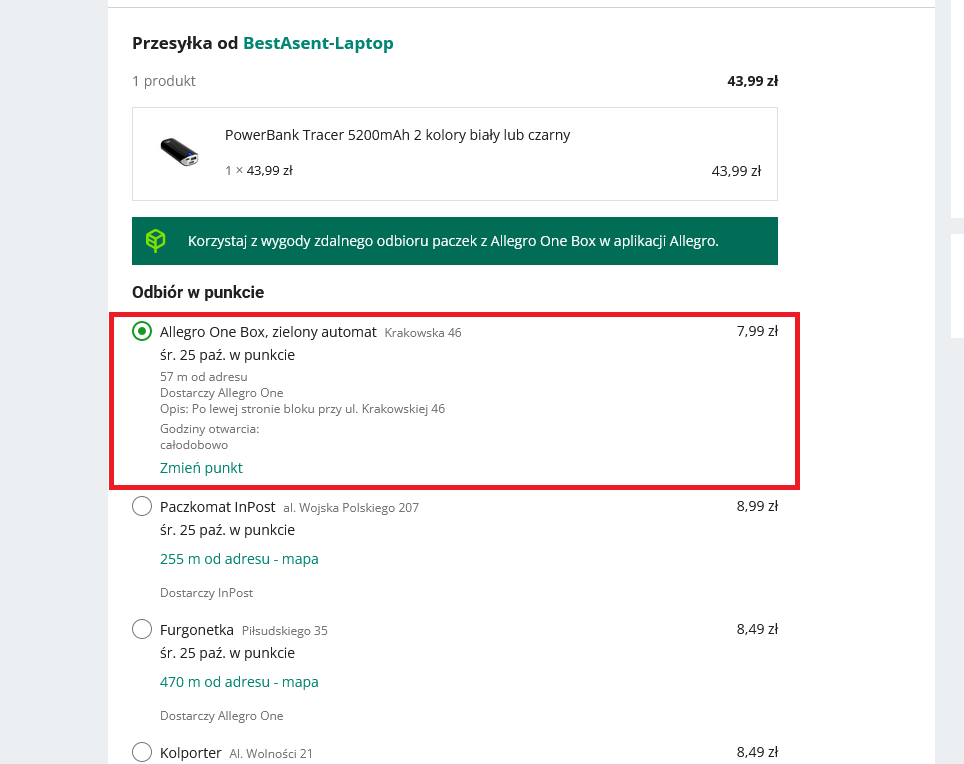Open the PowerBank product thumbnail image

point(179,152)
